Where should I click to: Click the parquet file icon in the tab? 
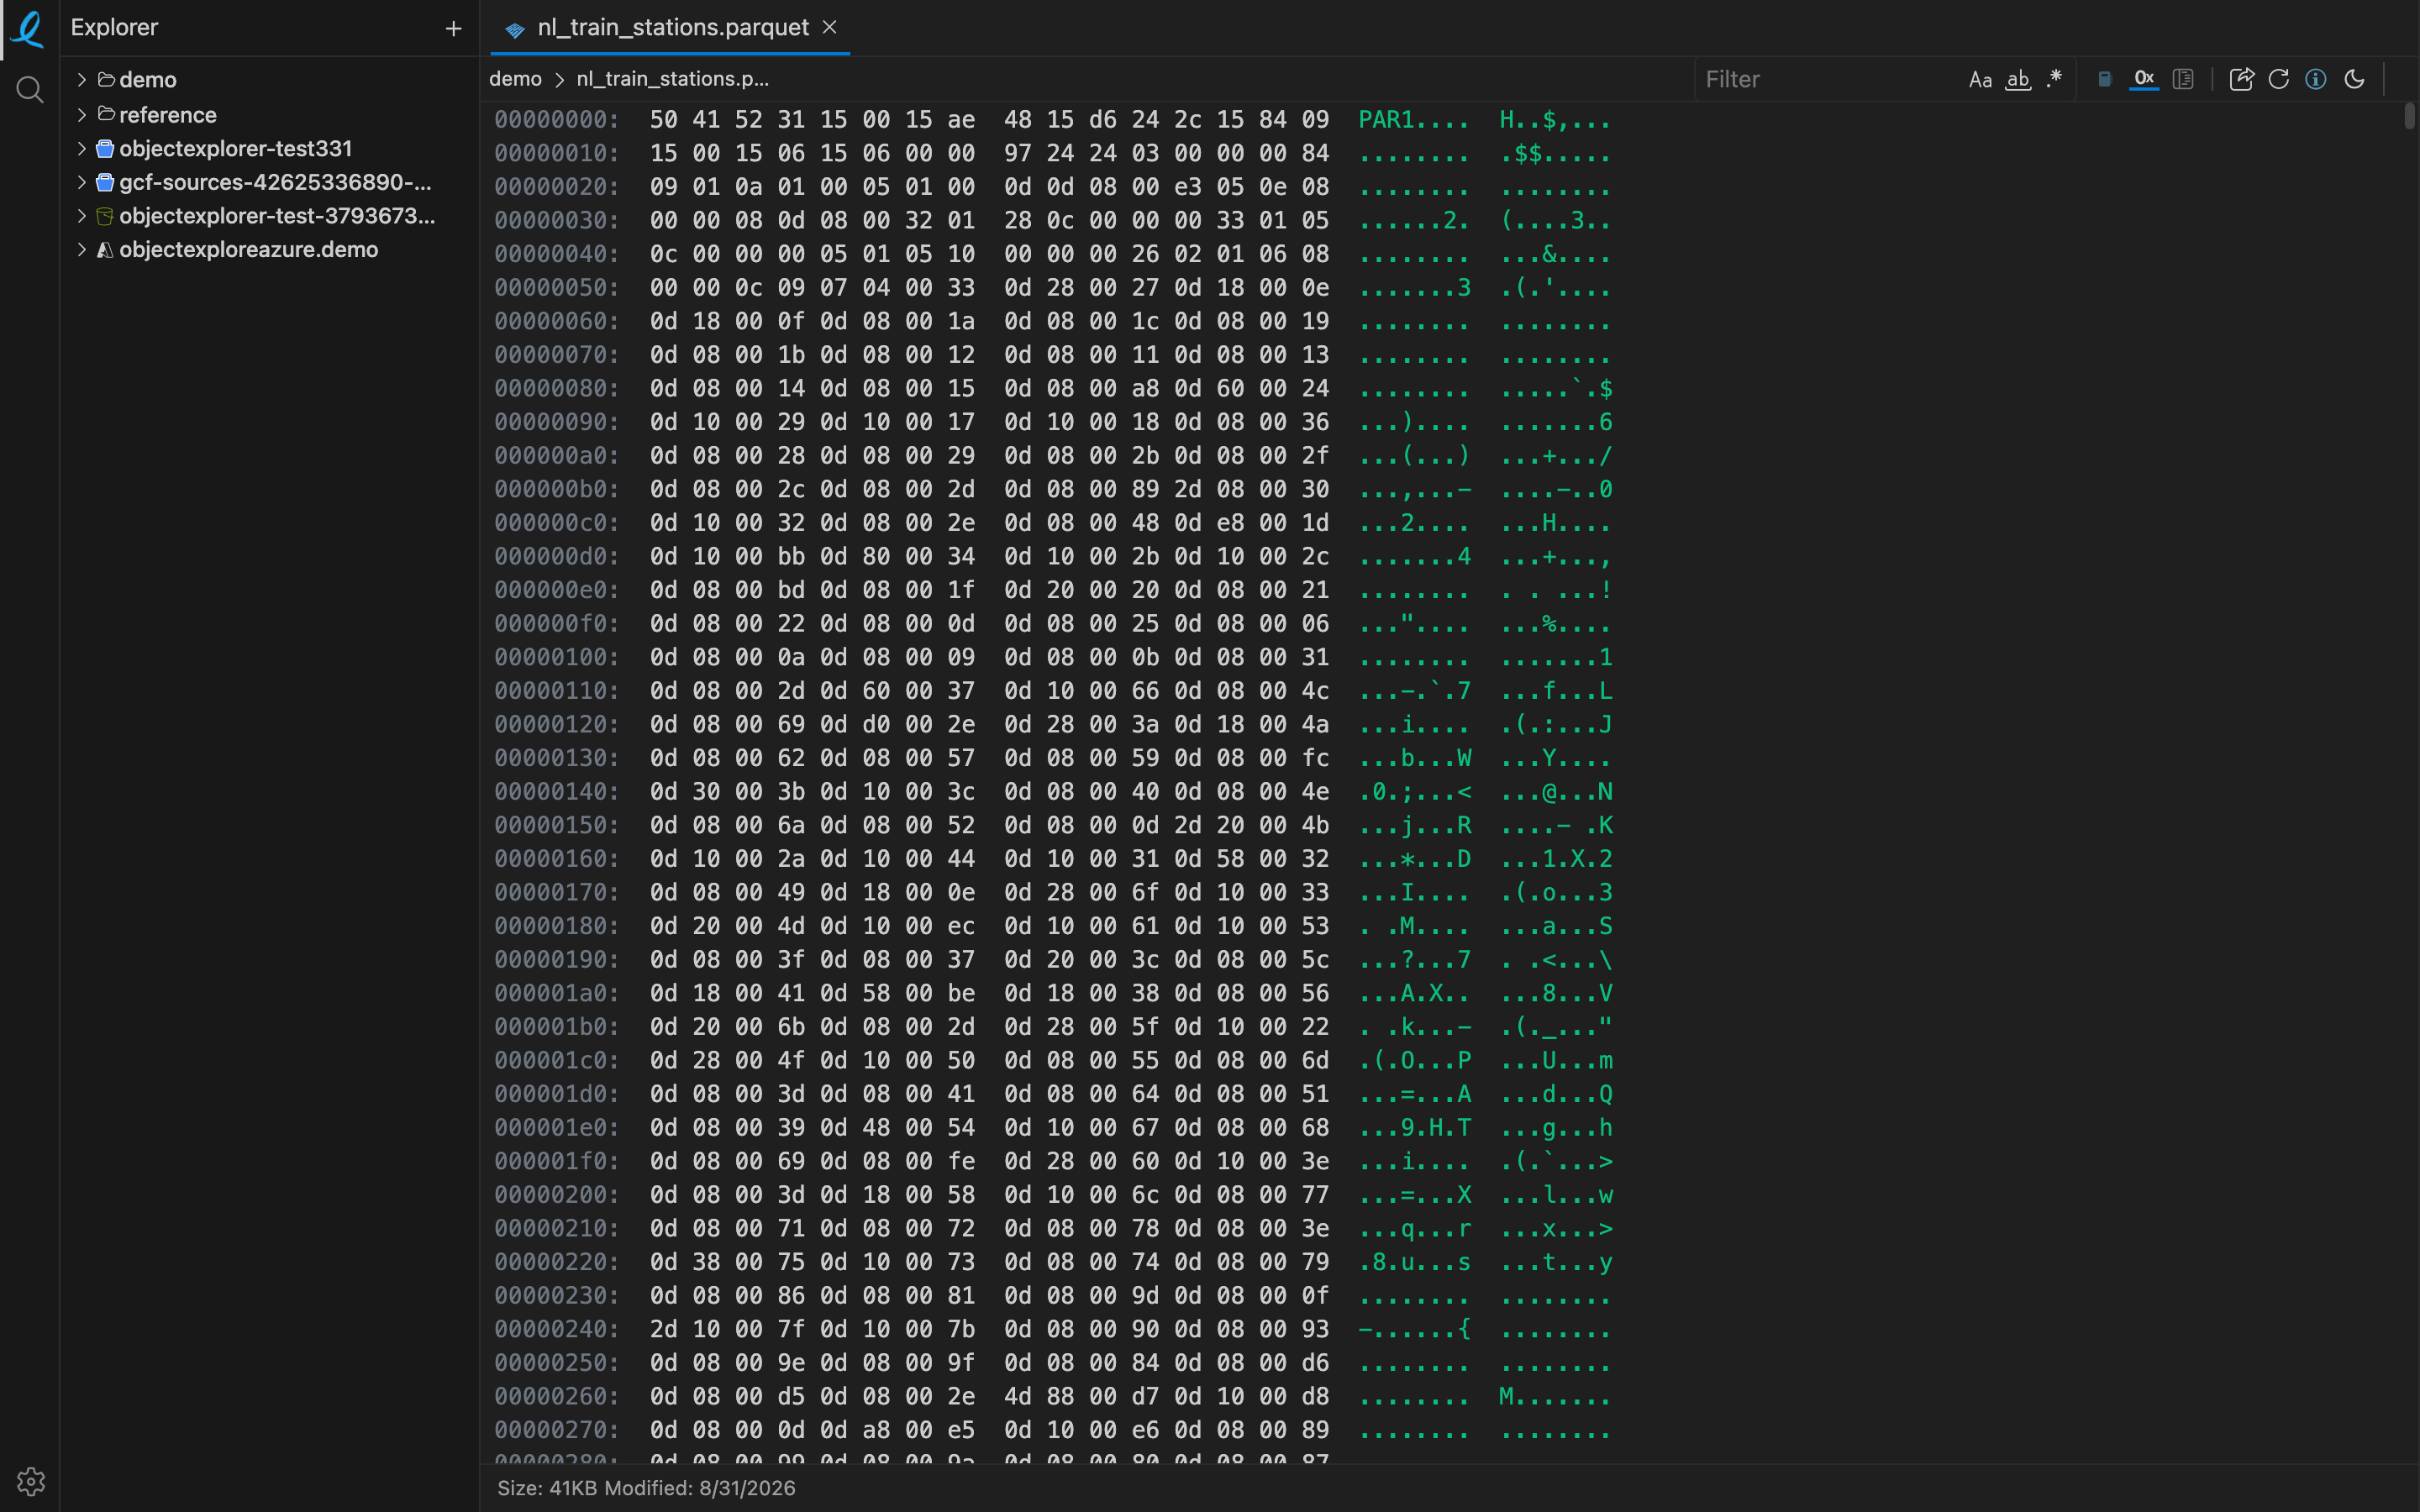[515, 30]
